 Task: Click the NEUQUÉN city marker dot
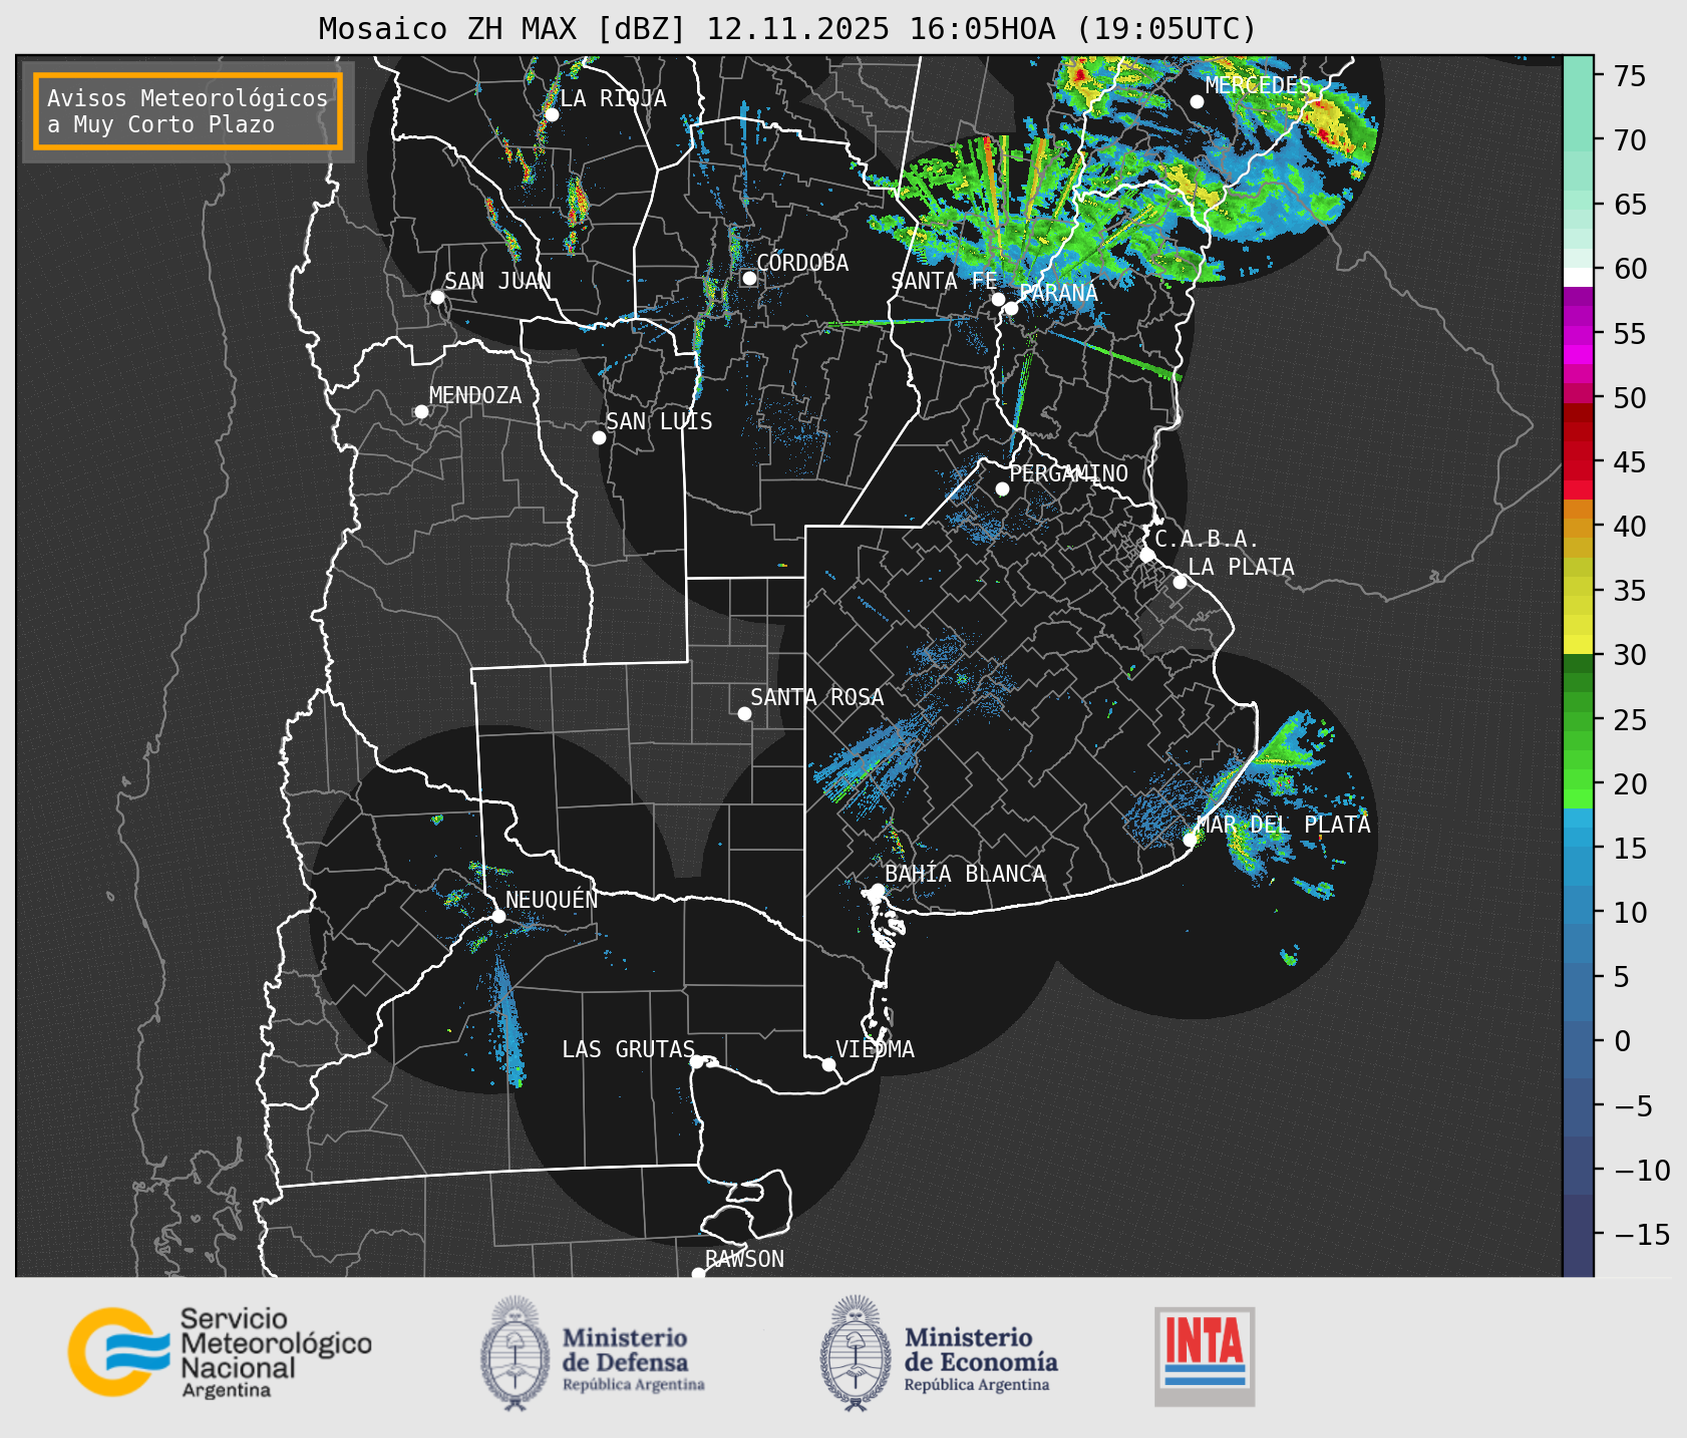(498, 916)
